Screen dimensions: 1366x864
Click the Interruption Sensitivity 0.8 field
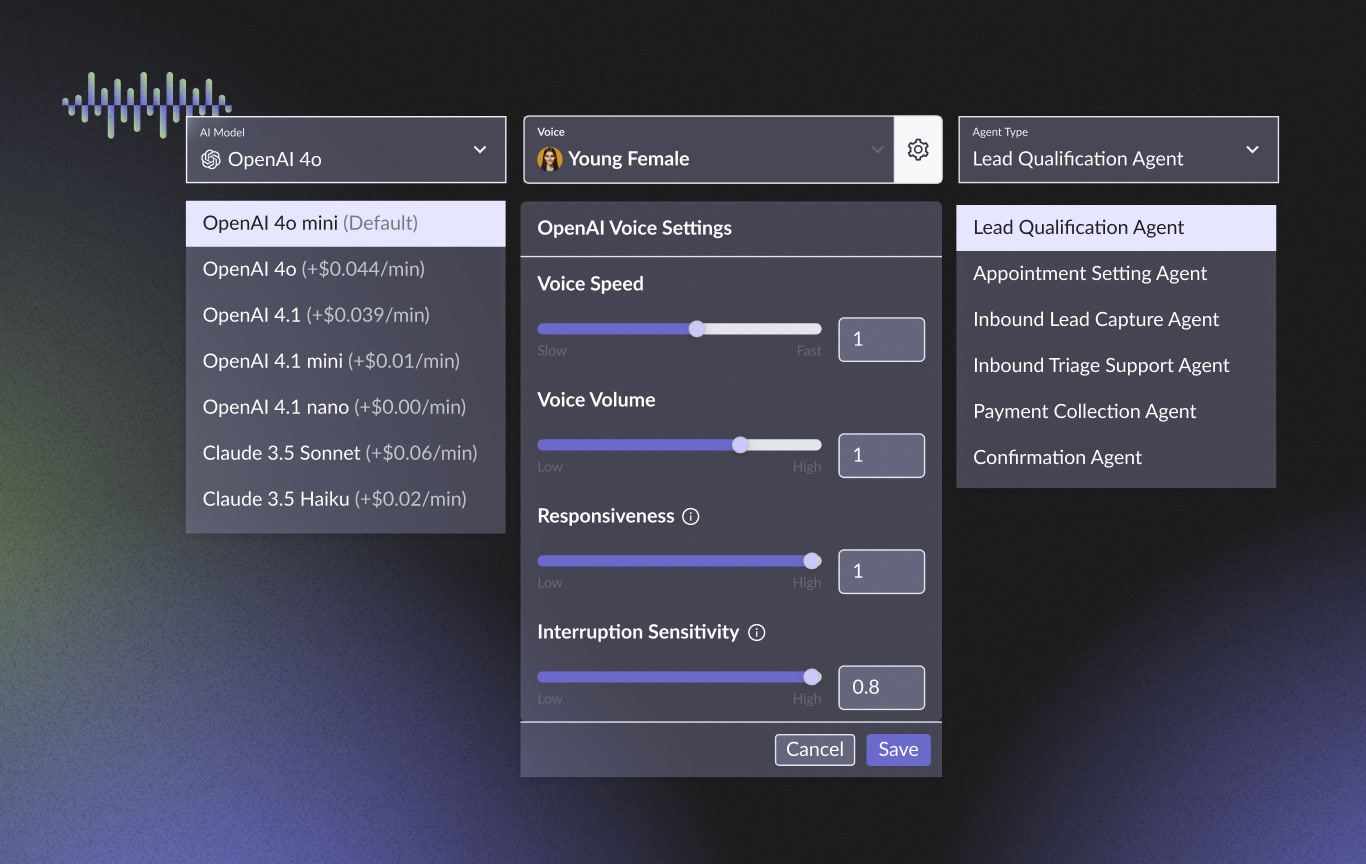[882, 688]
